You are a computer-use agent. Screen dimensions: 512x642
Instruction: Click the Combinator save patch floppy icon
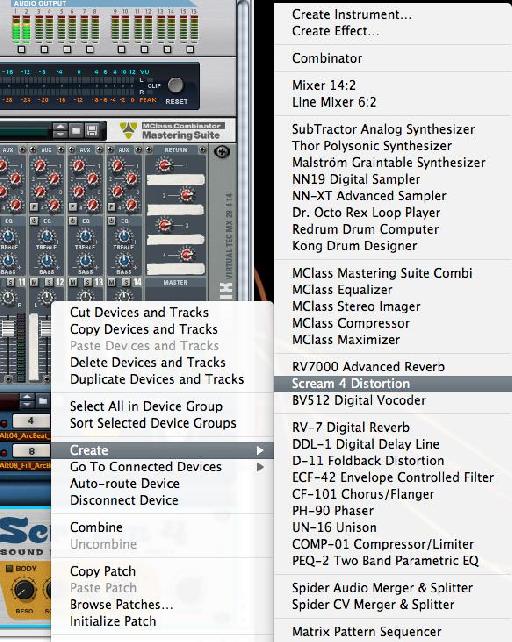click(x=92, y=131)
